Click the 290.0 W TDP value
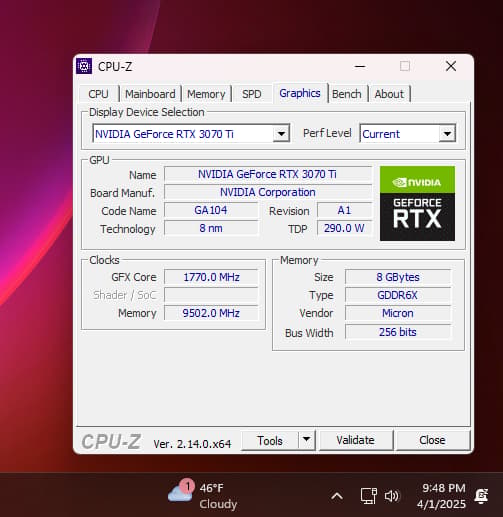The height and width of the screenshot is (517, 503). click(x=344, y=228)
